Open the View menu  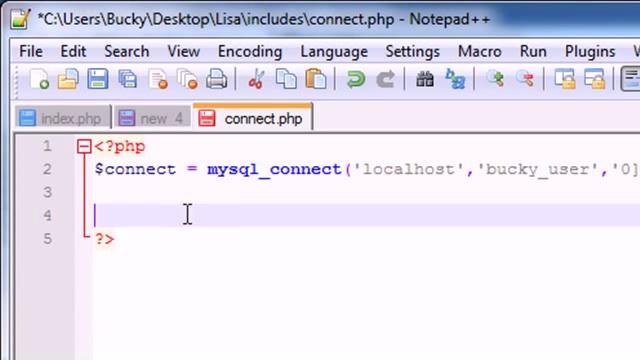[x=184, y=51]
